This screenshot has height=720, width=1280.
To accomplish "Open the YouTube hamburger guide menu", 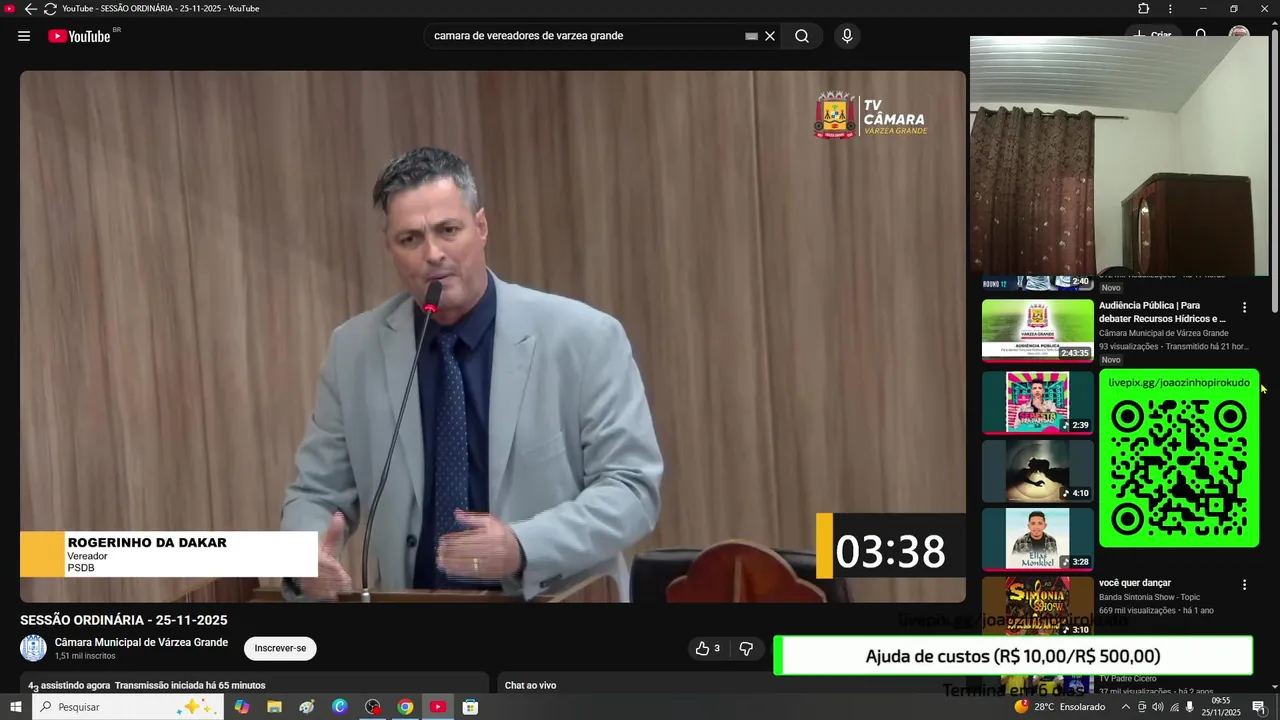I will (24, 36).
